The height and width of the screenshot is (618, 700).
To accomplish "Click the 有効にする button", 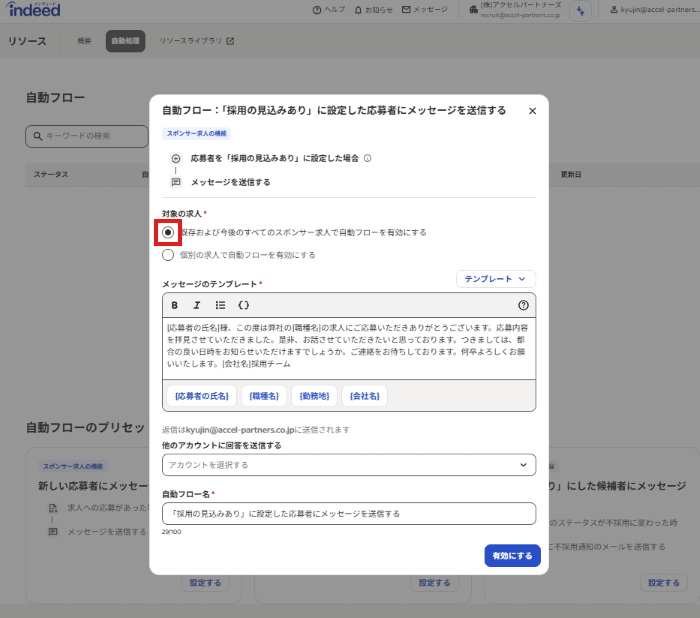I will (x=512, y=555).
